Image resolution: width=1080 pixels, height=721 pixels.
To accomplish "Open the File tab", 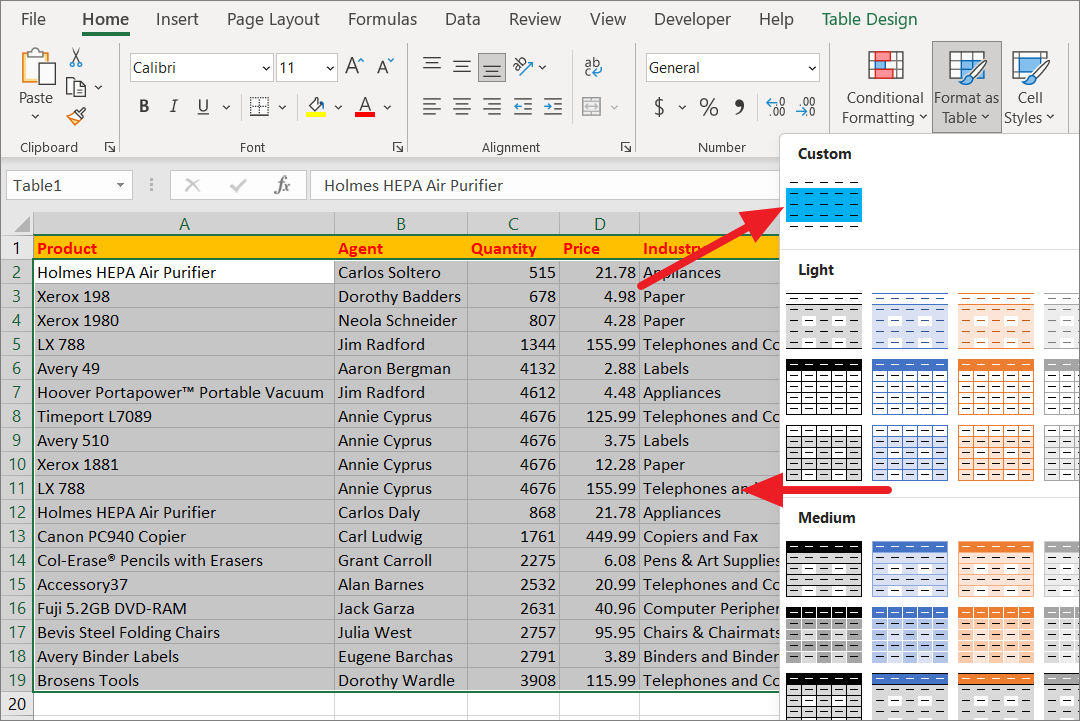I will [33, 19].
